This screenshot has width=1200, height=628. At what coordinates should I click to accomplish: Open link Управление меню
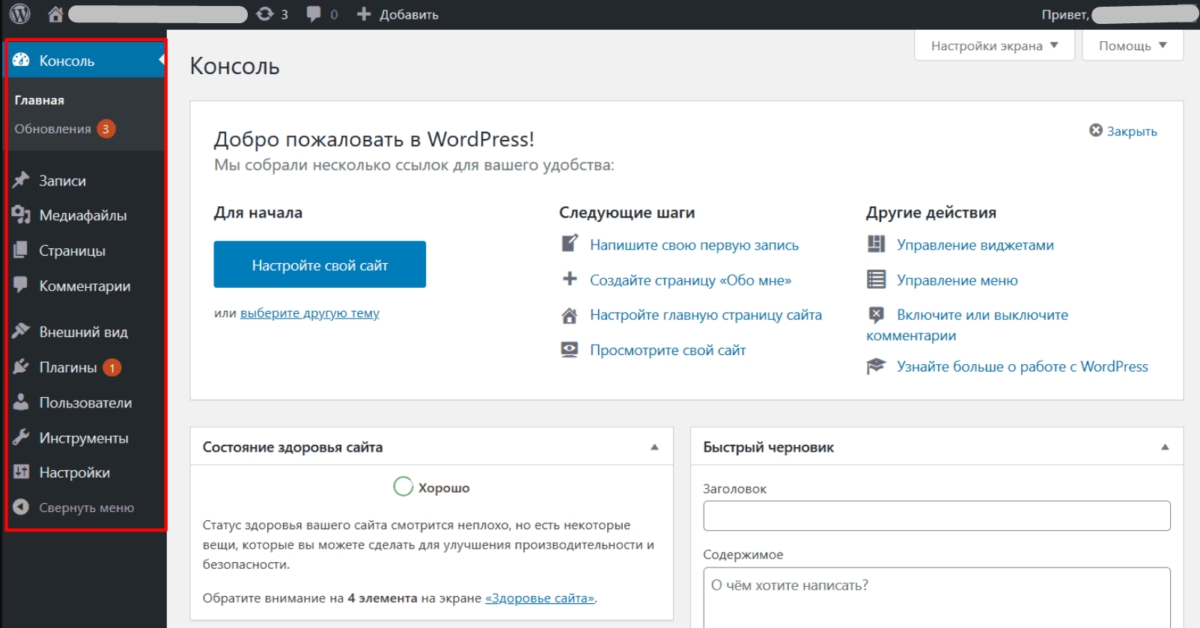pyautogui.click(x=957, y=280)
